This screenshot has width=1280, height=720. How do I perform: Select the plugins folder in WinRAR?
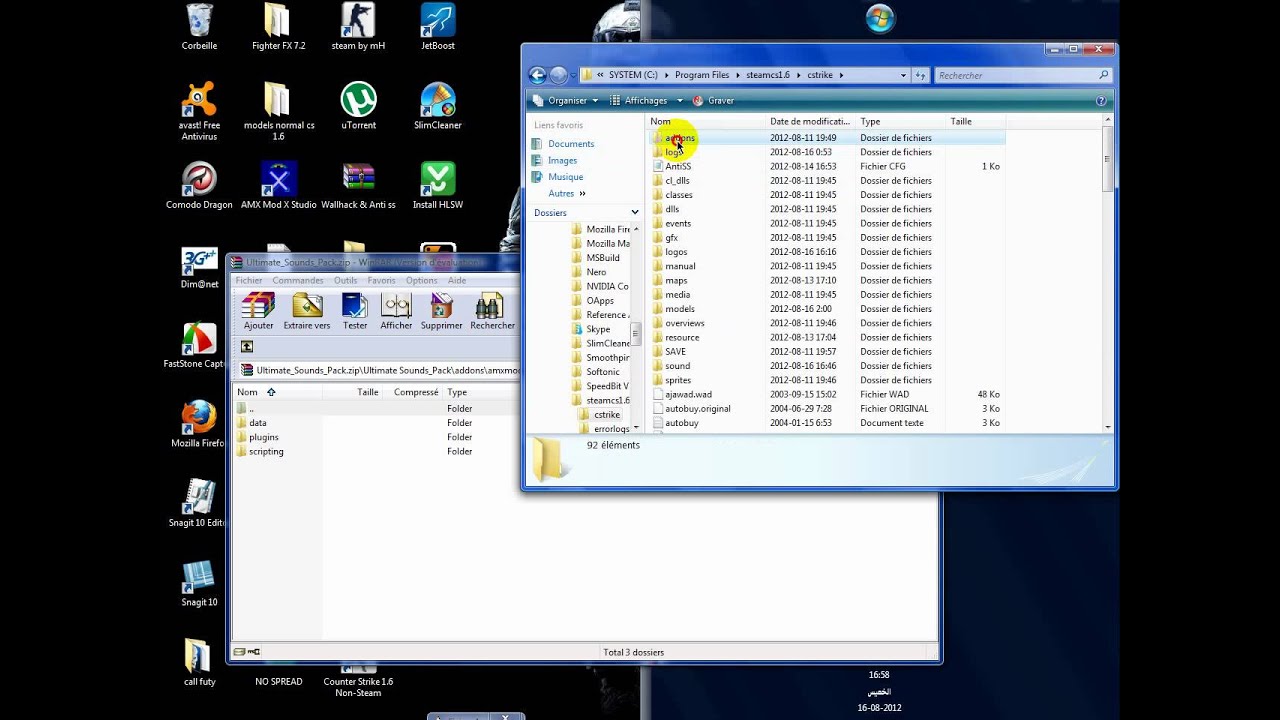264,437
